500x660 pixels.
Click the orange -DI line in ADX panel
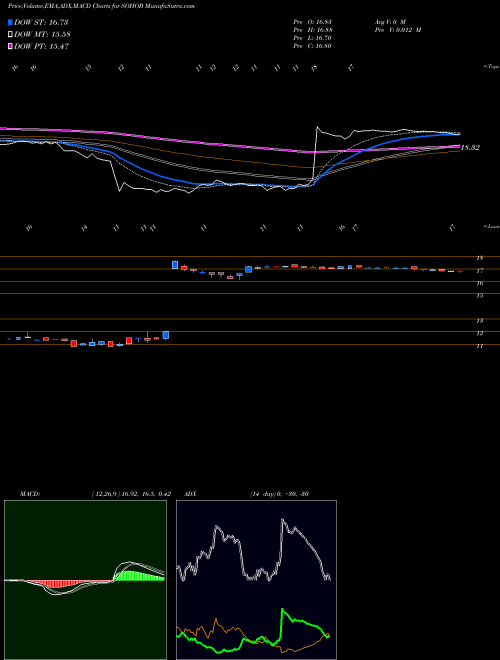(215, 620)
